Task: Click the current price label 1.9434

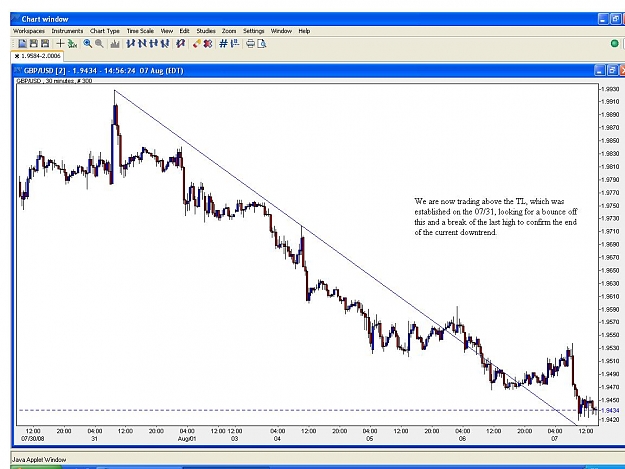Action: (610, 410)
